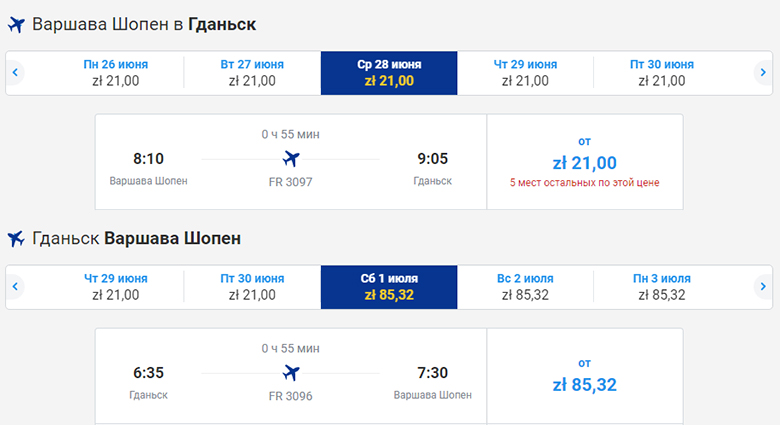The width and height of the screenshot is (780, 425).
Task: Click the plane icon beside Гданьск Варшава Шопен heading
Action: pyautogui.click(x=16, y=239)
